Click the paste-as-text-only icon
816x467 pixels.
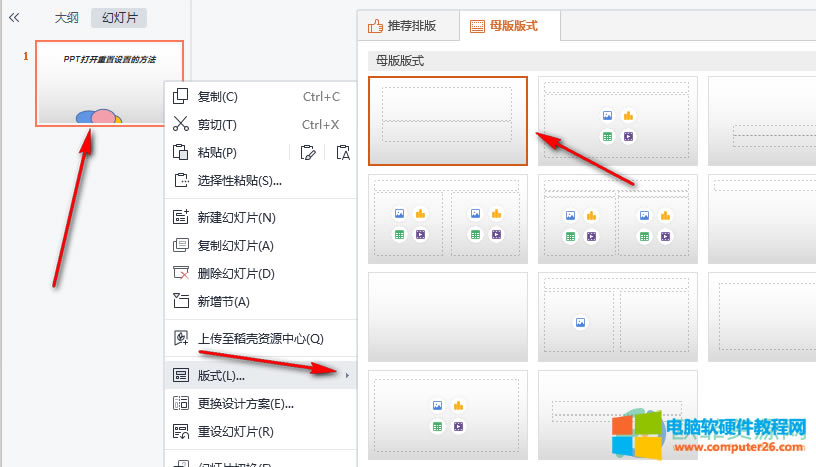click(x=343, y=153)
